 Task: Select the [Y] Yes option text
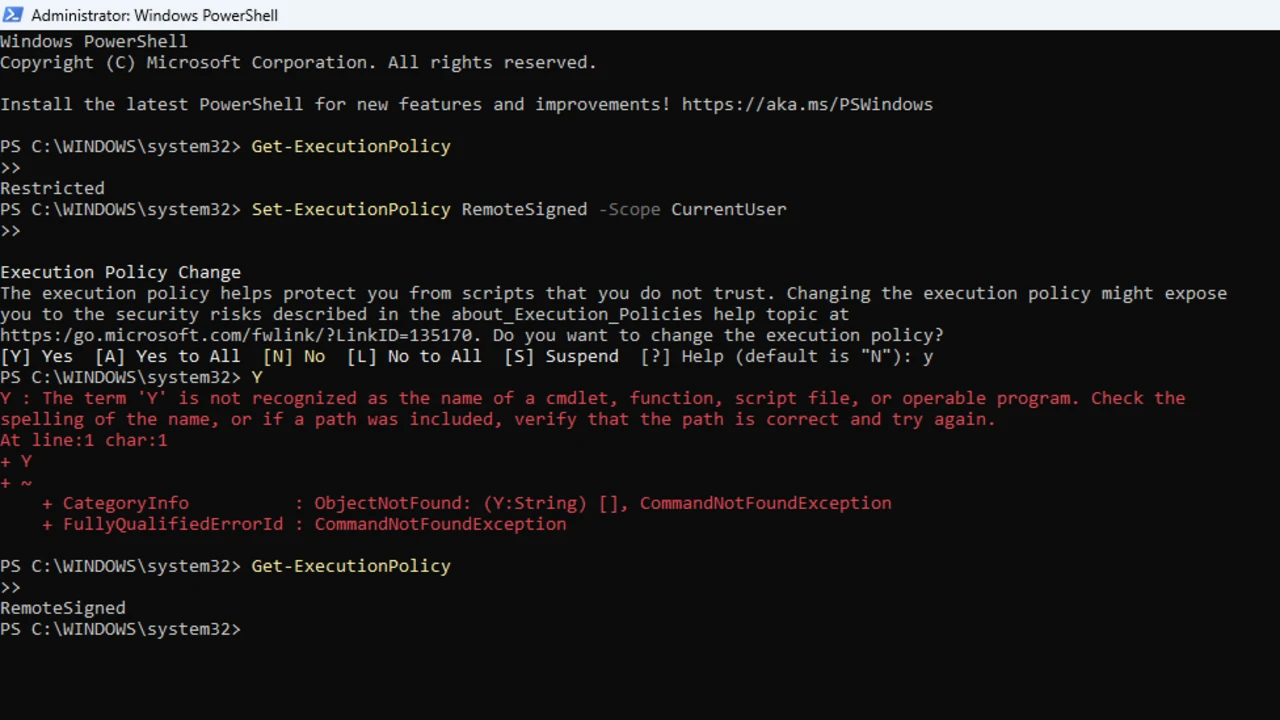tap(38, 356)
